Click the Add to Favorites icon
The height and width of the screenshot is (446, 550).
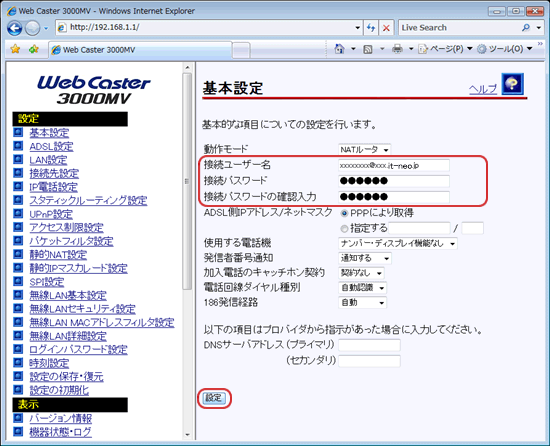(x=34, y=49)
